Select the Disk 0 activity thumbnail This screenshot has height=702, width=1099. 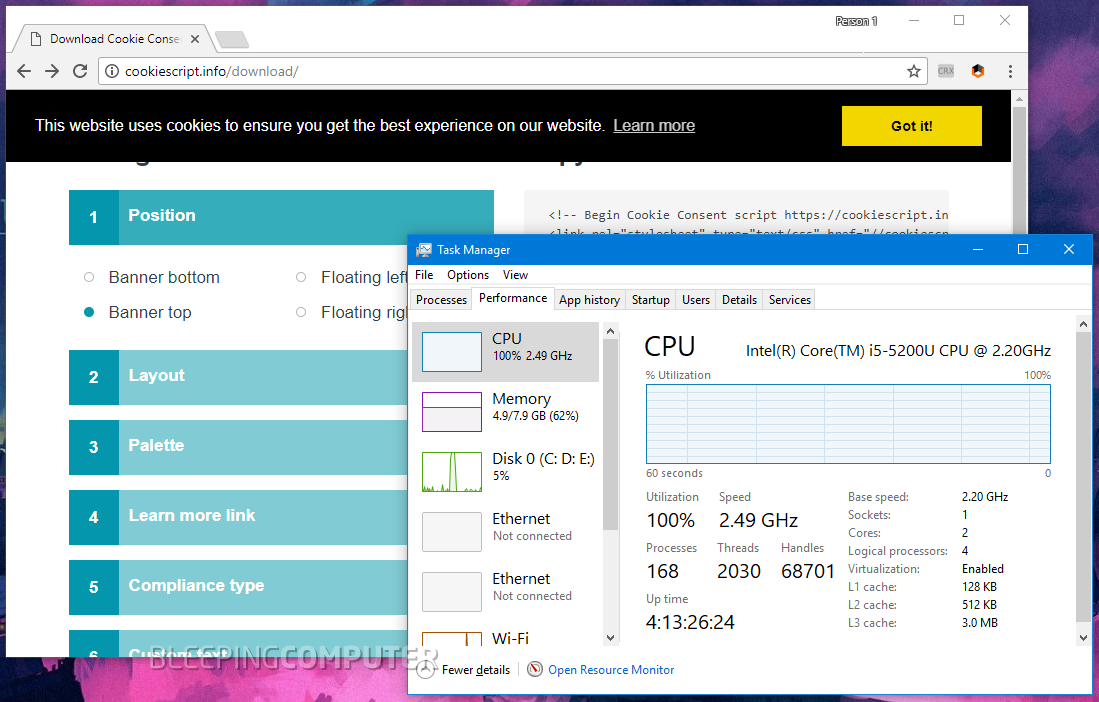[452, 472]
